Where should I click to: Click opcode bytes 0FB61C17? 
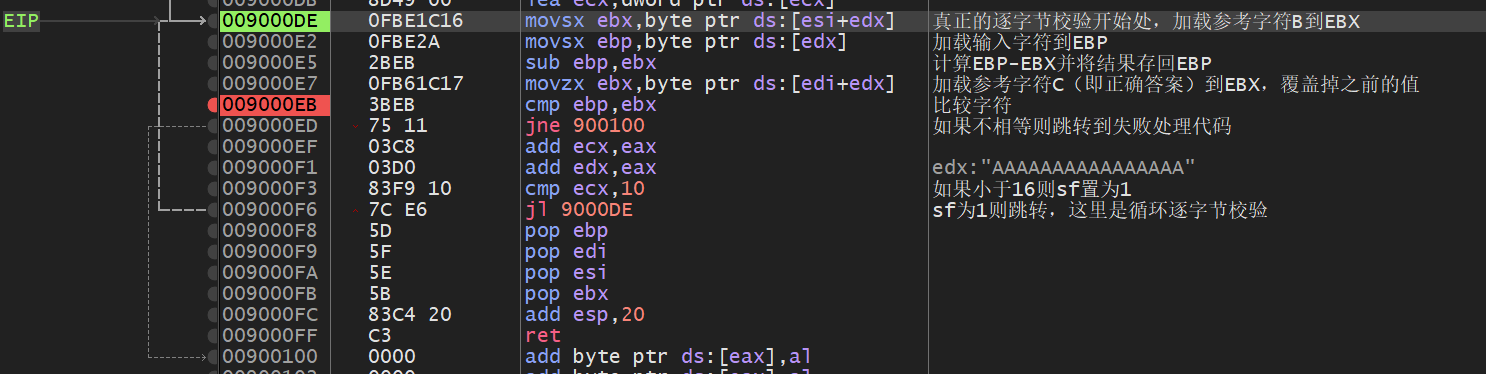click(x=416, y=84)
